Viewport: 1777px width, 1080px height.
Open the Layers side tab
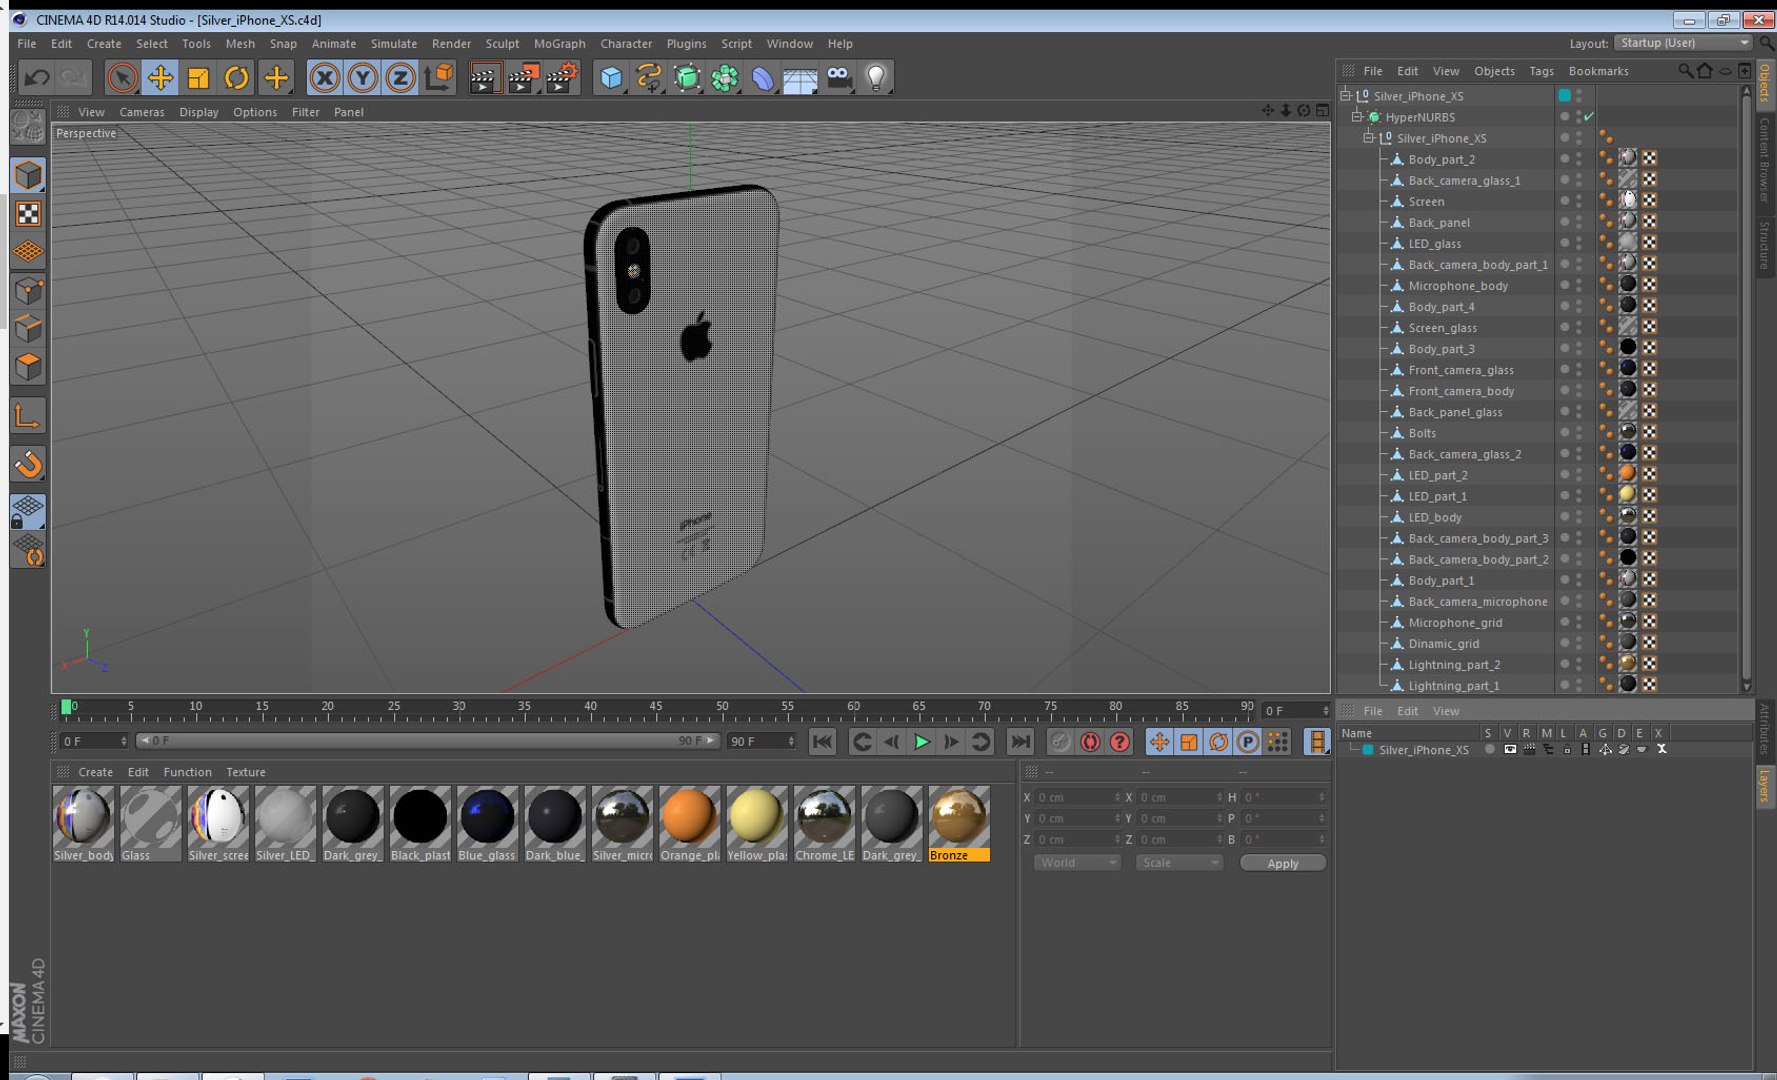coord(1765,787)
